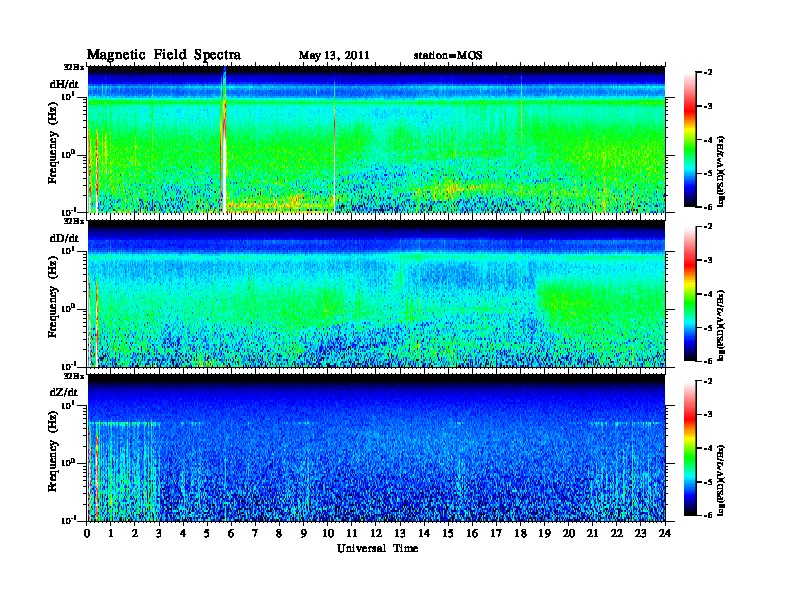The height and width of the screenshot is (612, 792).
Task: Click the 10^0 frequency tick of dZ/dt panel
Action: (x=68, y=463)
